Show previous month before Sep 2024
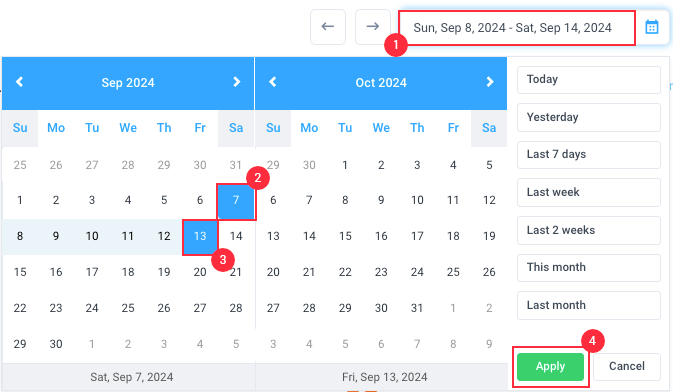This screenshot has height=392, width=673. click(19, 82)
